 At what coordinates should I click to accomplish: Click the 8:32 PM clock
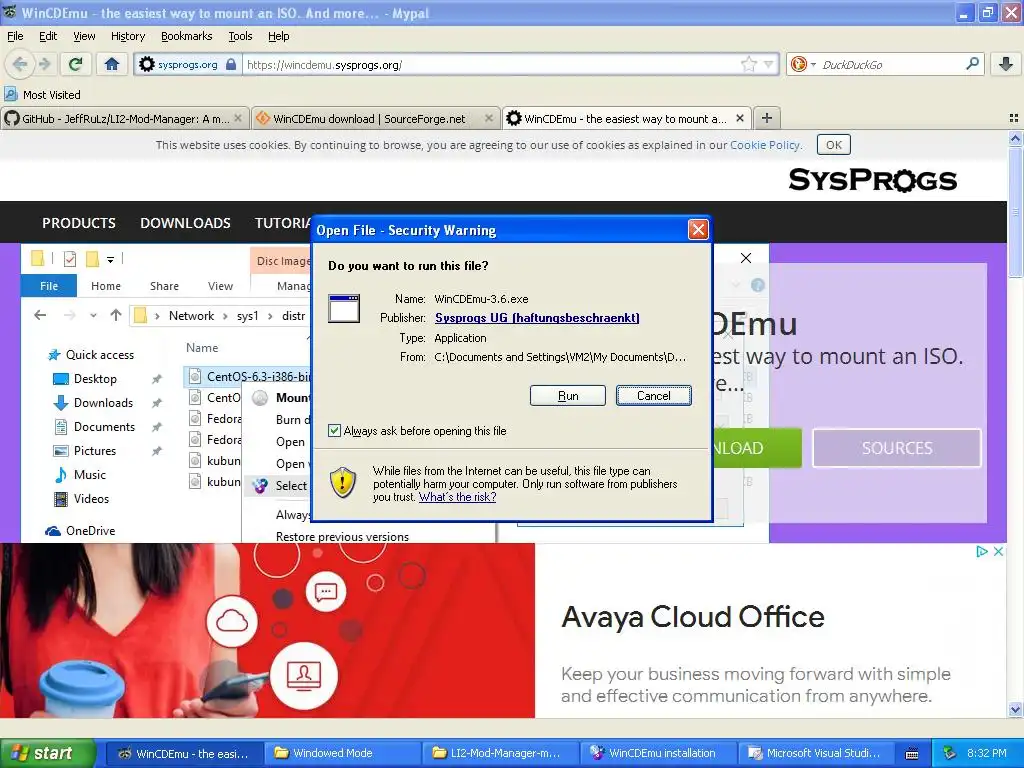(986, 753)
